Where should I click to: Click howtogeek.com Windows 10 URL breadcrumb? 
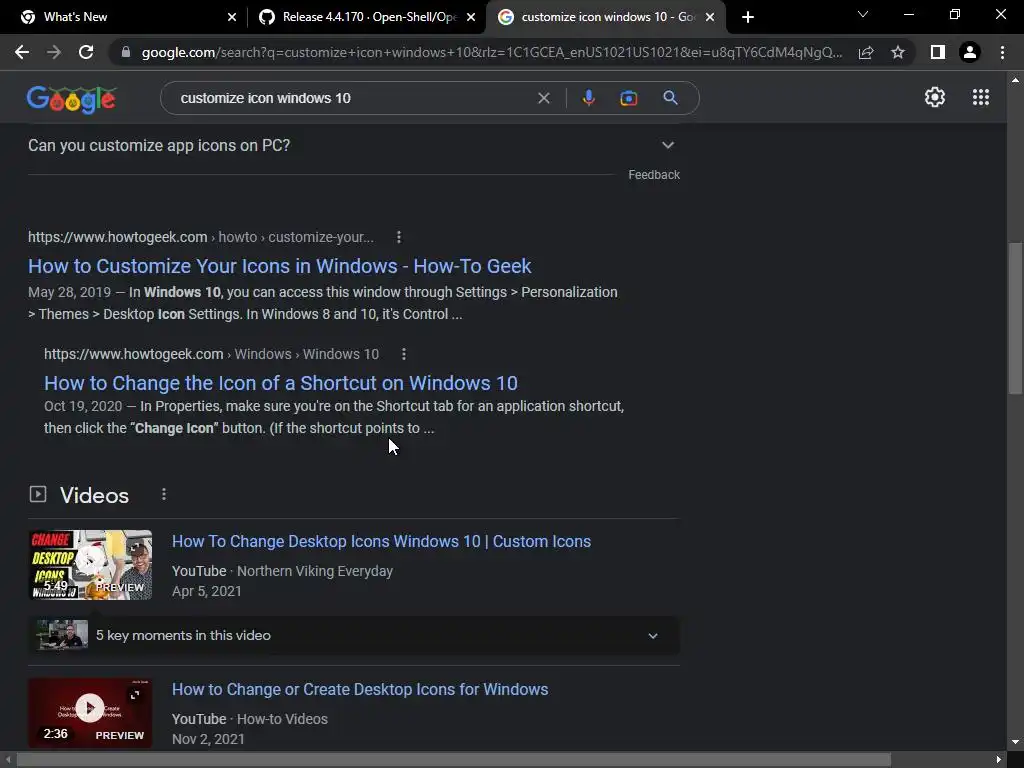(x=211, y=354)
